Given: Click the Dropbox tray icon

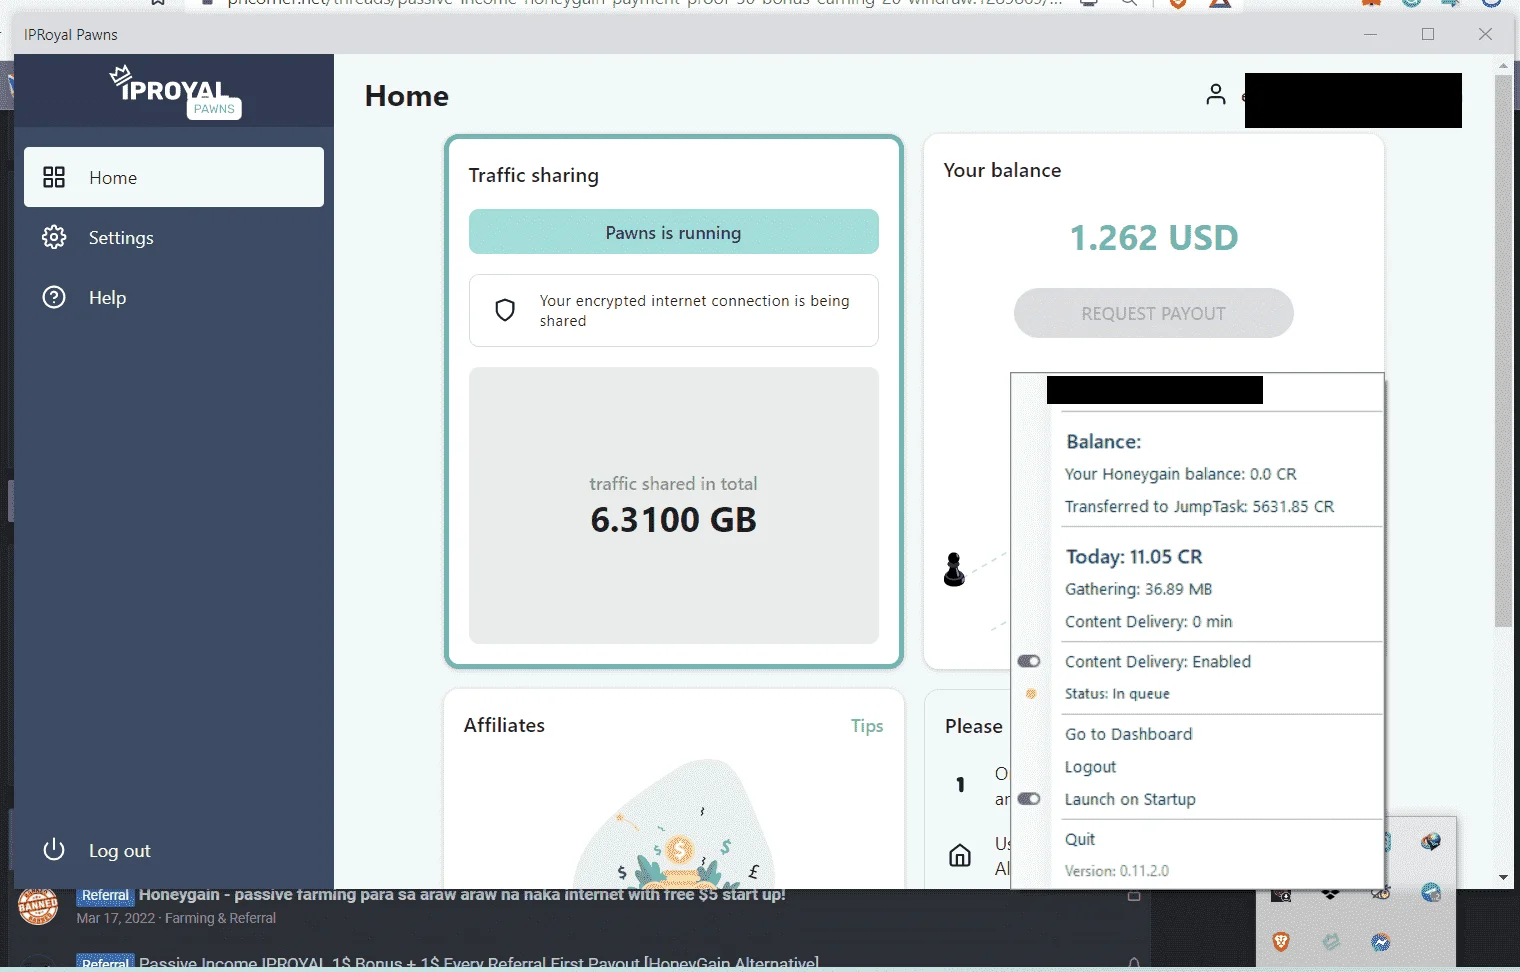Looking at the screenshot, I should click(x=1330, y=894).
